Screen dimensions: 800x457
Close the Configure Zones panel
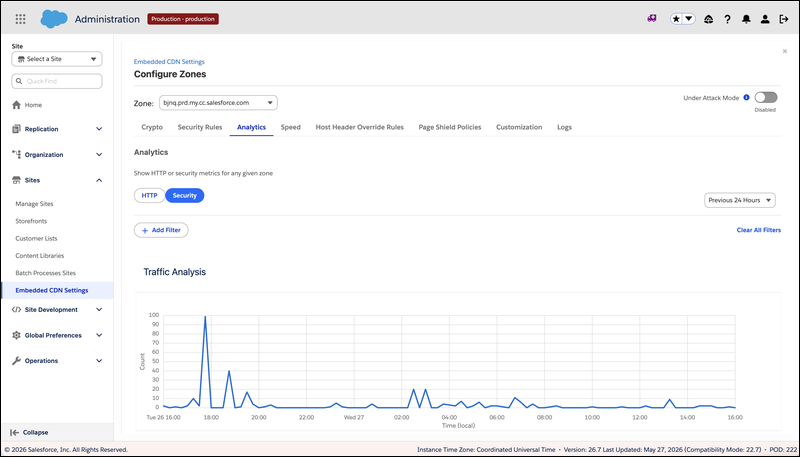pyautogui.click(x=785, y=51)
